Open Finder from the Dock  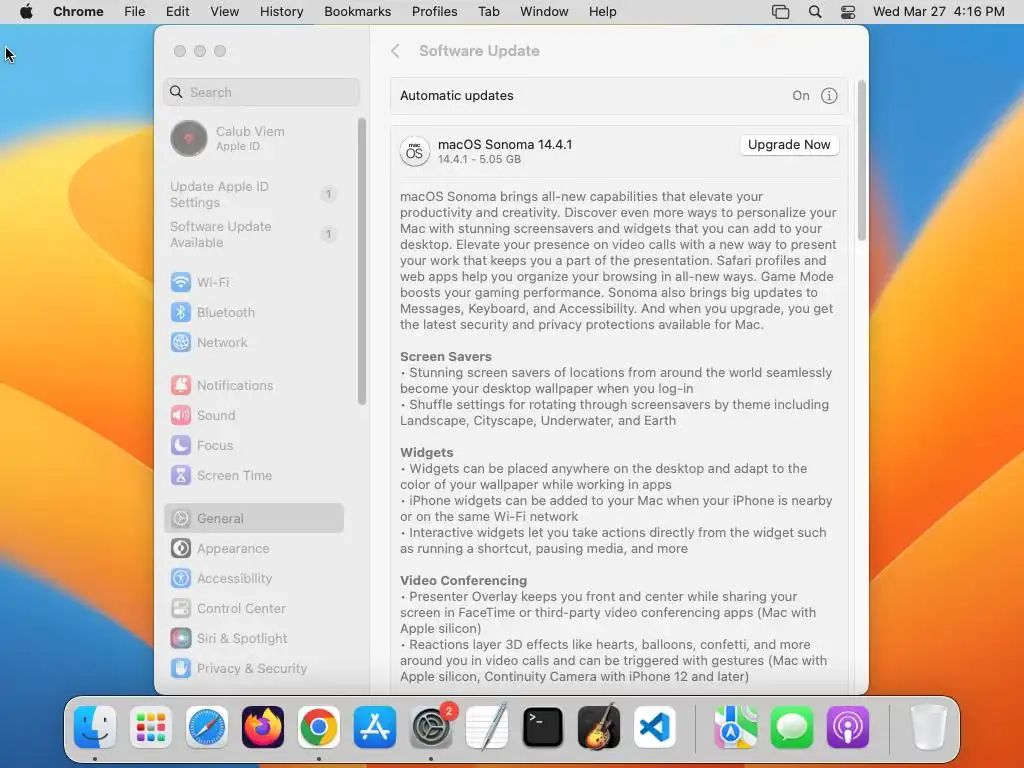point(95,727)
